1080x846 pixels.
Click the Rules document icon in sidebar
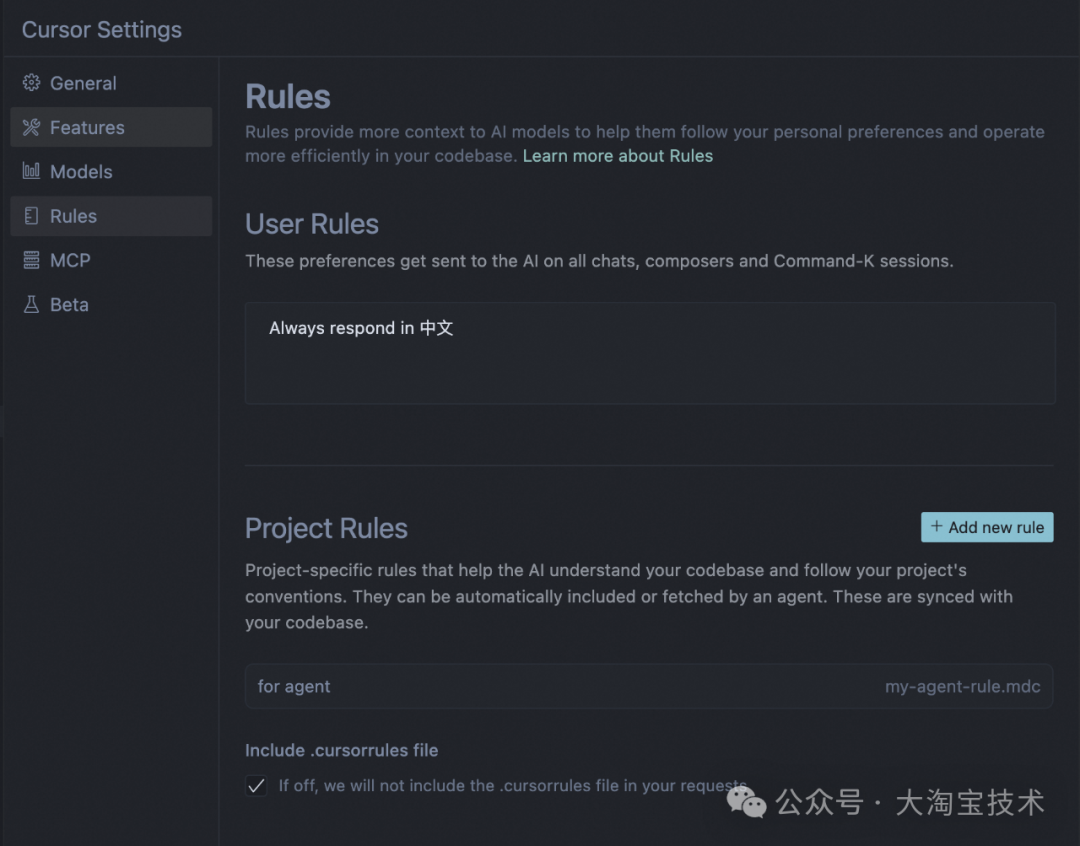point(31,216)
